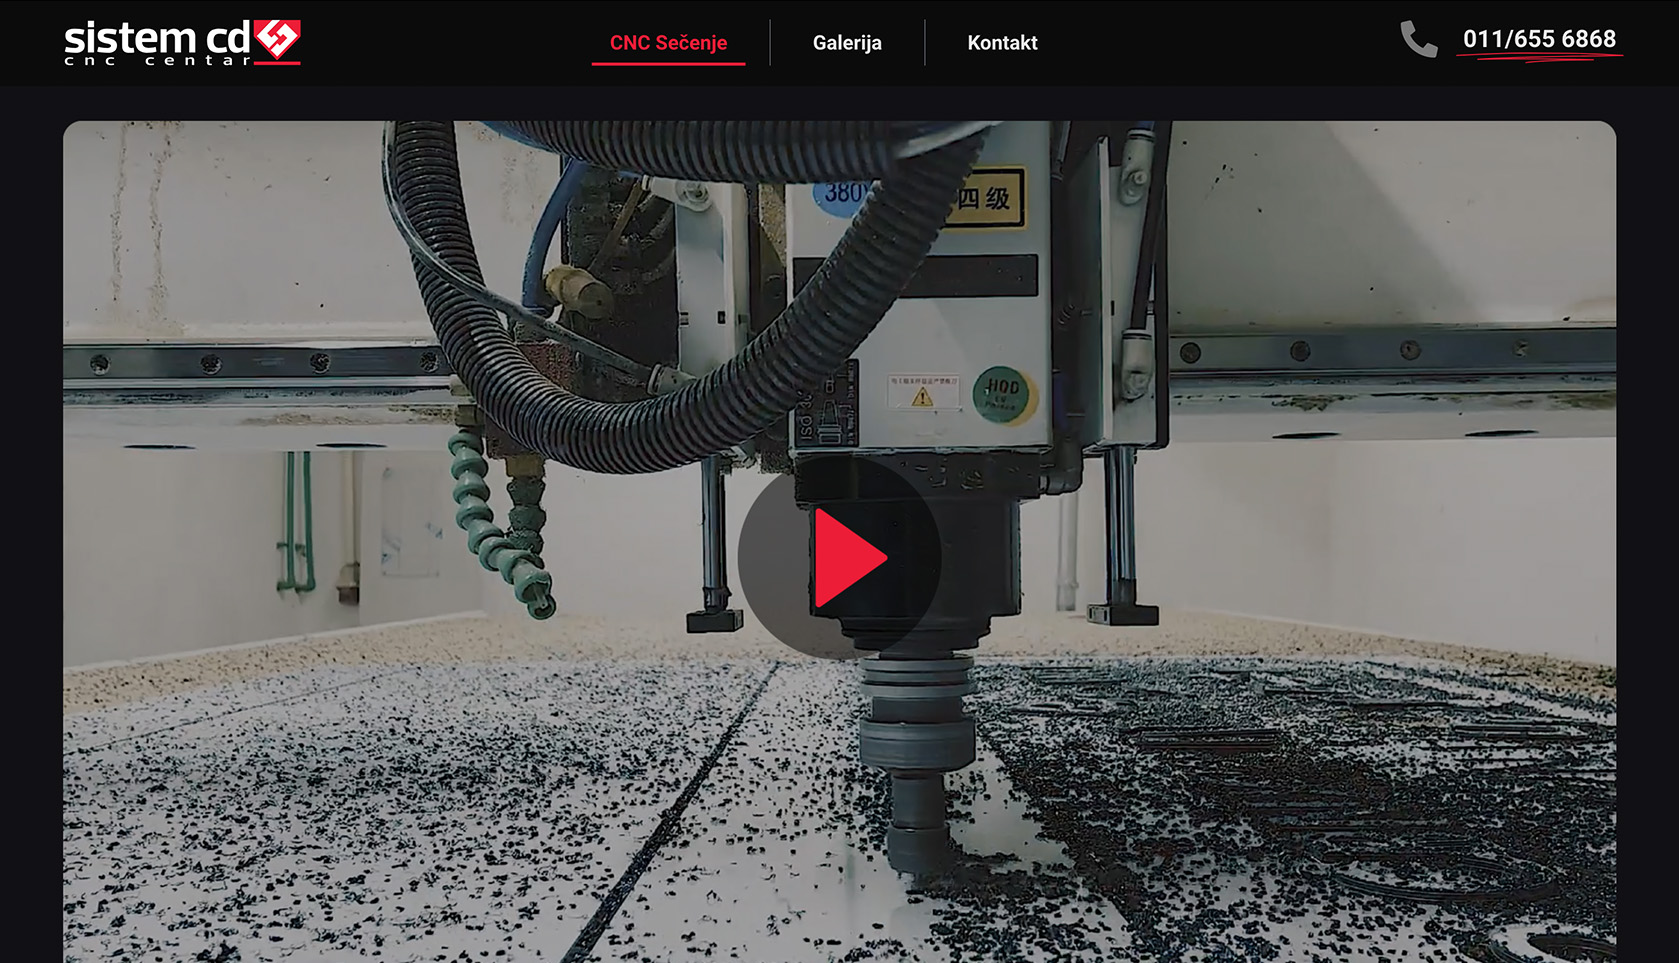The height and width of the screenshot is (963, 1679).
Task: Click the yellow warning triangle sticker
Action: [922, 395]
